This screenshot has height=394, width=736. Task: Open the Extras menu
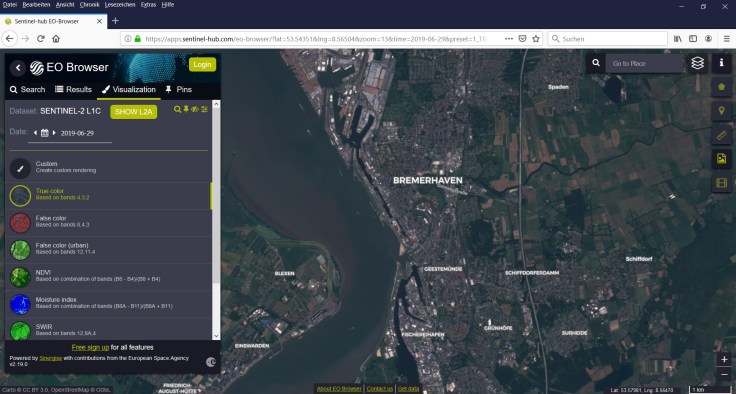pyautogui.click(x=149, y=5)
